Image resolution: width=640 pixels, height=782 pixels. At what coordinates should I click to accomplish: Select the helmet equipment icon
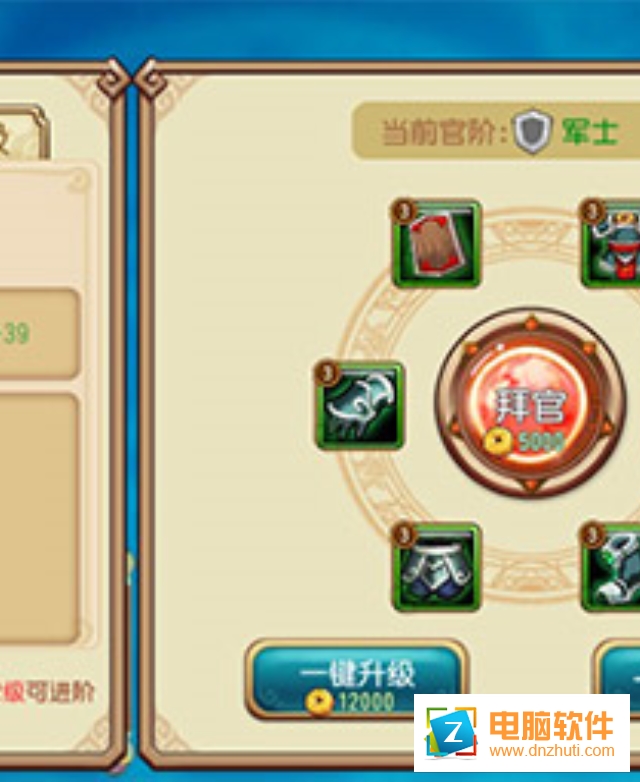click(611, 244)
